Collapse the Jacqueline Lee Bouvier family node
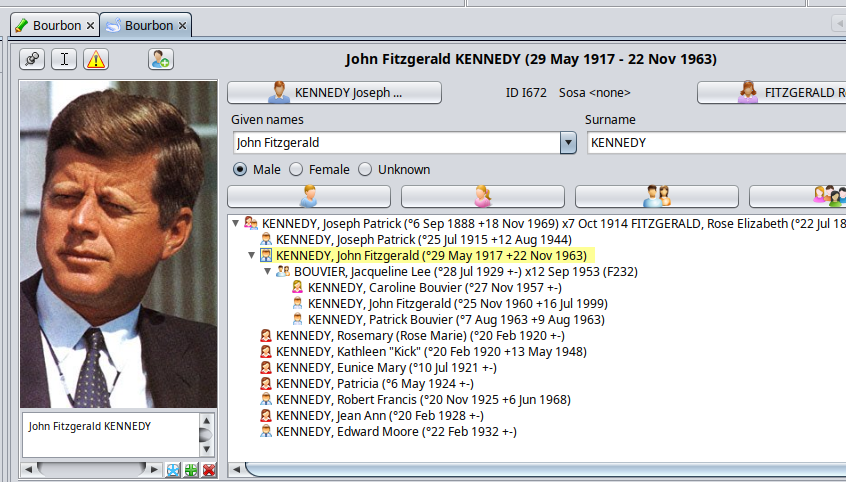The image size is (846, 482). [268, 272]
